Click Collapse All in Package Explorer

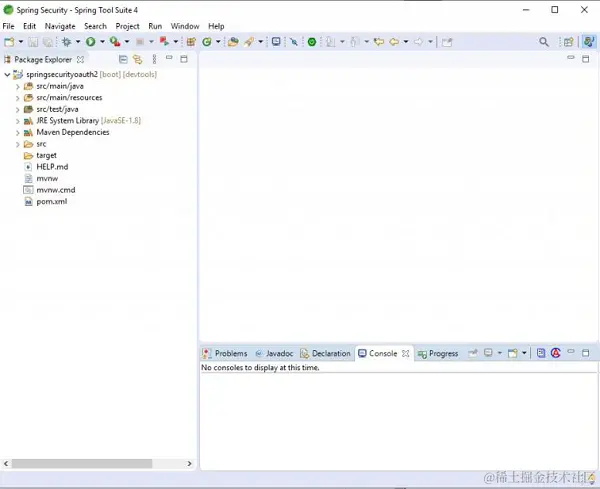[123, 59]
